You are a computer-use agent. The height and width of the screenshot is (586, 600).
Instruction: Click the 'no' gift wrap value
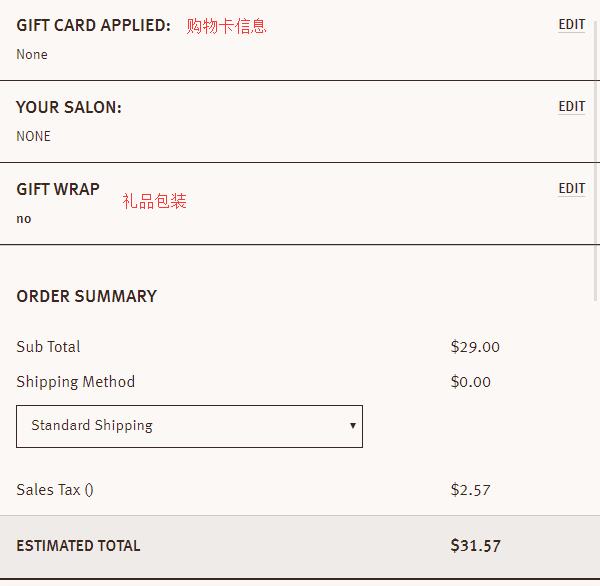24,219
